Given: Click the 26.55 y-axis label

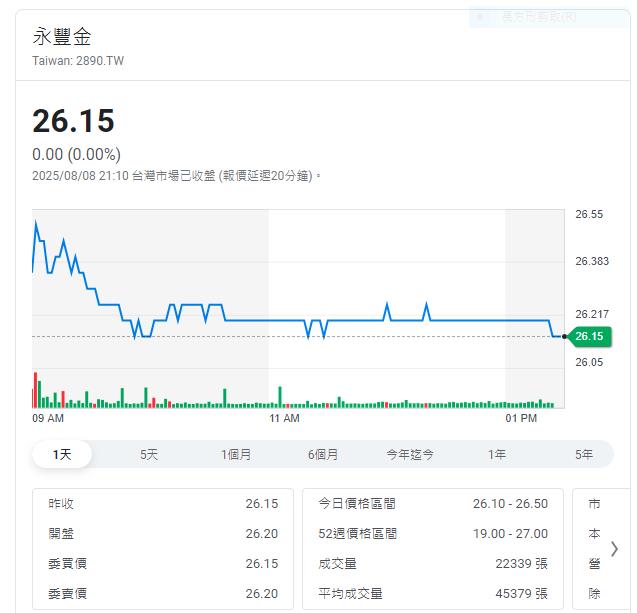Looking at the screenshot, I should [x=589, y=214].
